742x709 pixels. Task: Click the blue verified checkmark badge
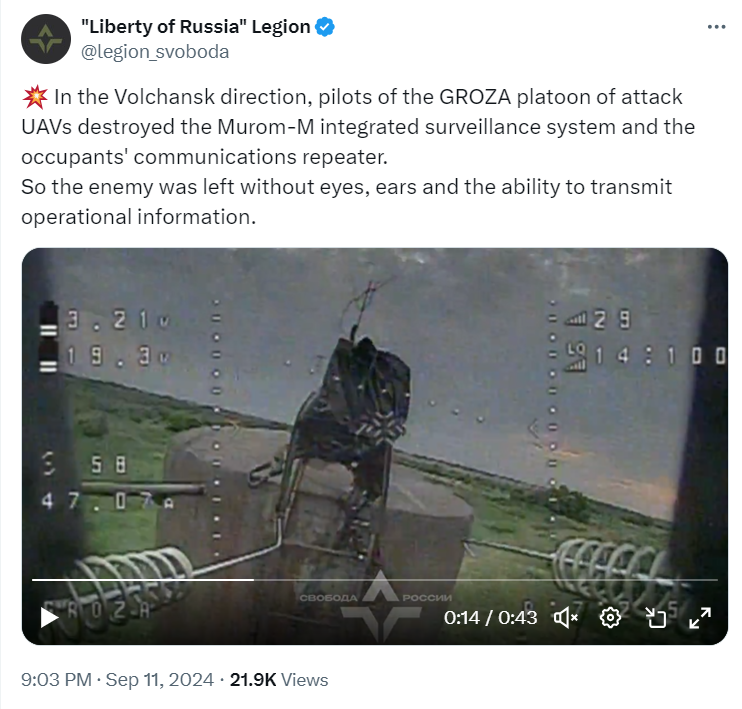(325, 27)
